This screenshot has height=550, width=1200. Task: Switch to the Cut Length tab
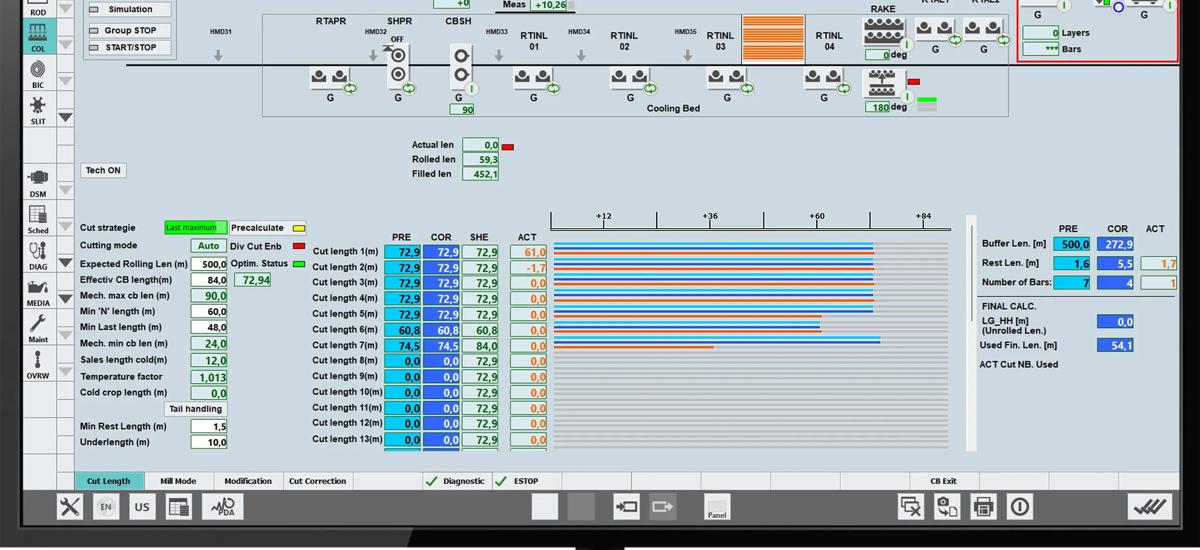click(108, 481)
